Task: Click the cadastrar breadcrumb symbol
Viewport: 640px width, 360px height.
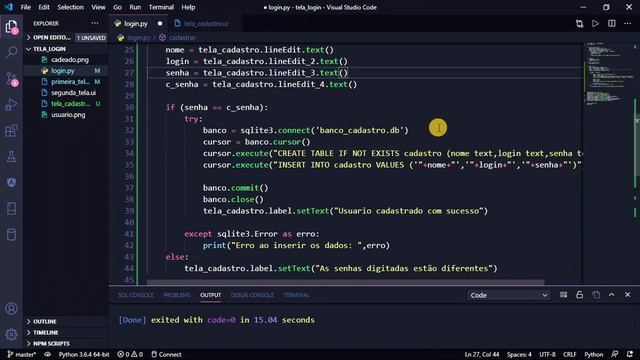Action: pyautogui.click(x=178, y=38)
